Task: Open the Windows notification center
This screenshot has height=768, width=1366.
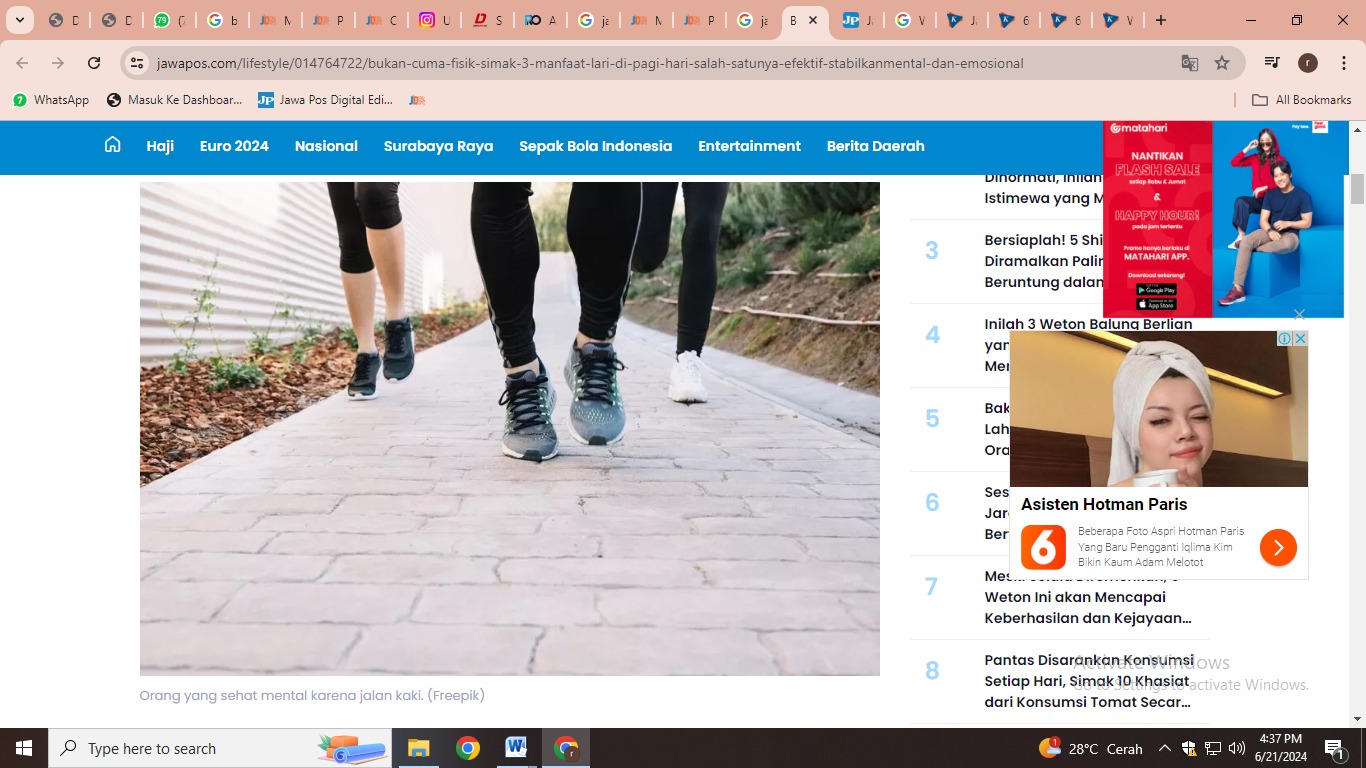Action: tap(1334, 748)
